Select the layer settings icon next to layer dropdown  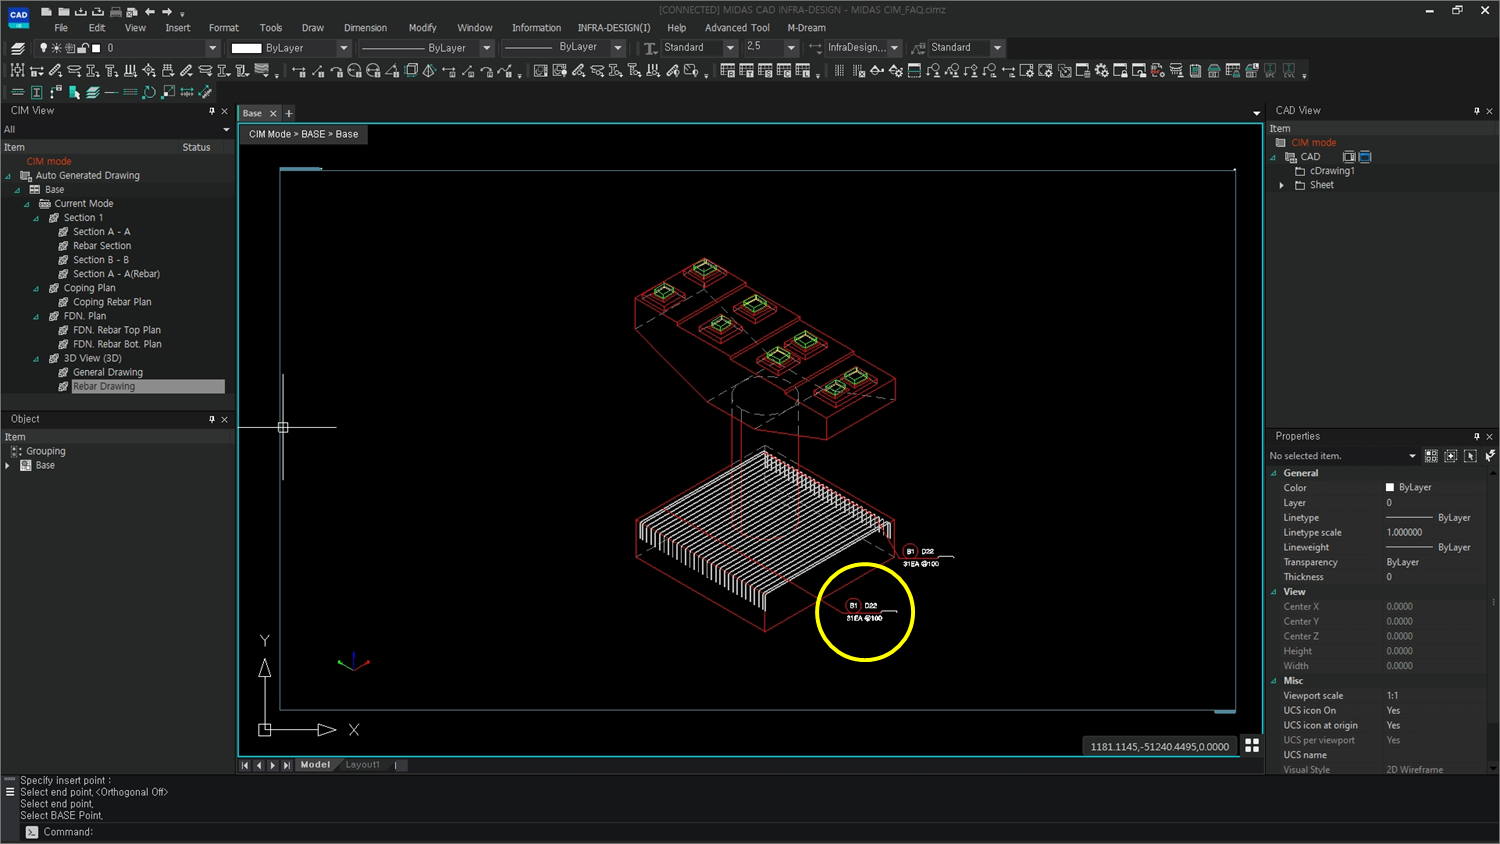tap(18, 47)
